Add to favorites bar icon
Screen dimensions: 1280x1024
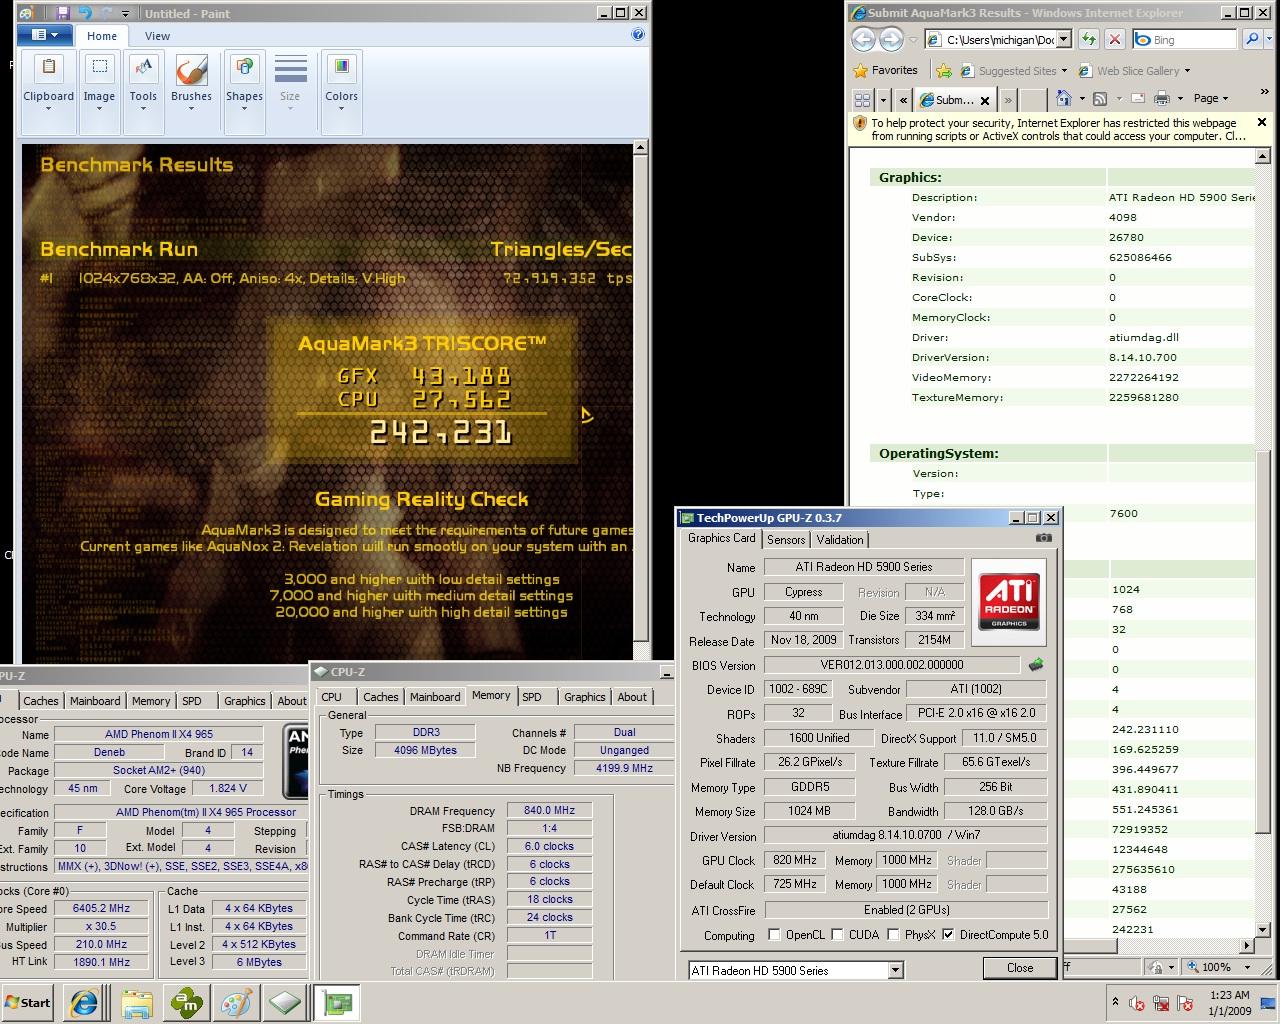pyautogui.click(x=943, y=70)
